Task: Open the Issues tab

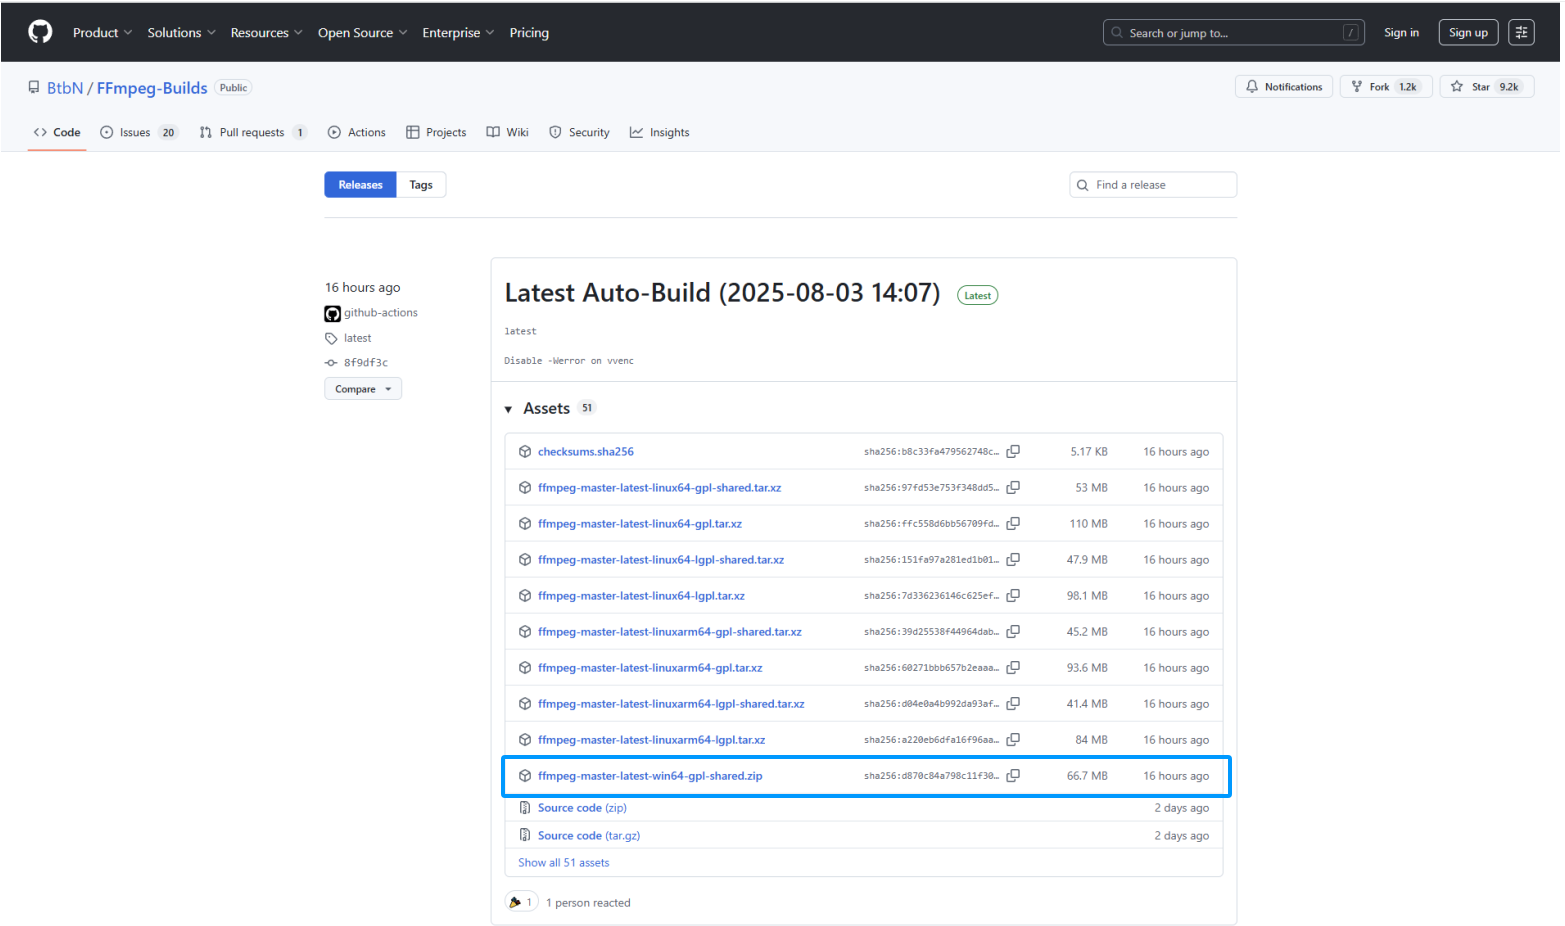Action: click(x=138, y=132)
